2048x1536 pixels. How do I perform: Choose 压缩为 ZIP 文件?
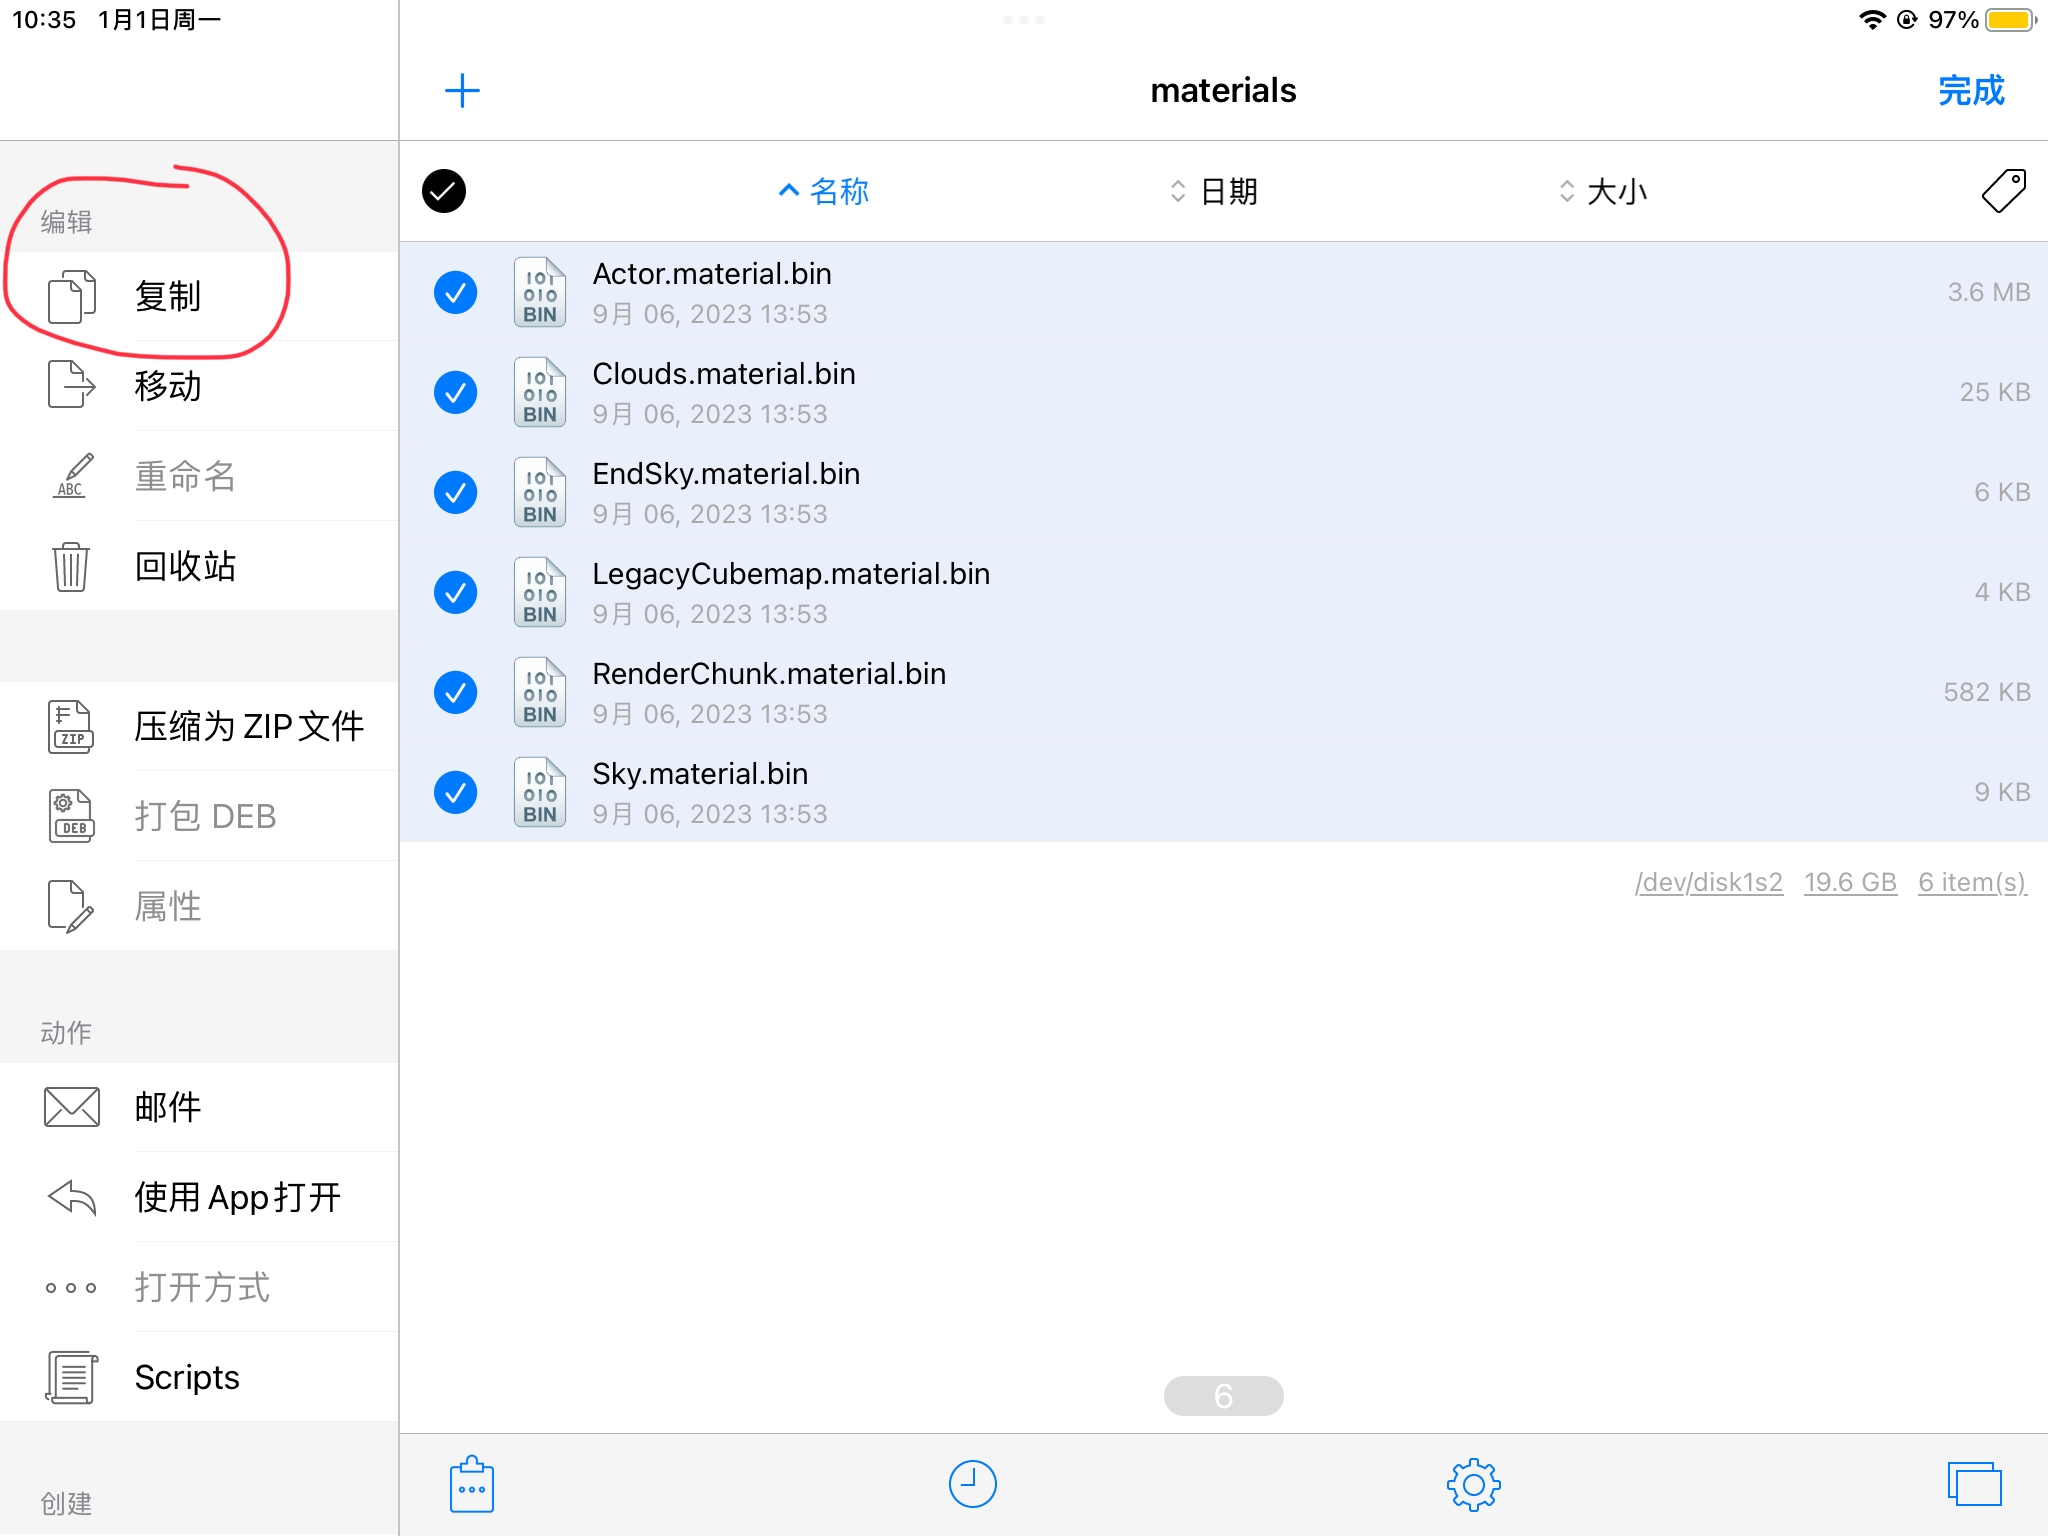[200, 726]
